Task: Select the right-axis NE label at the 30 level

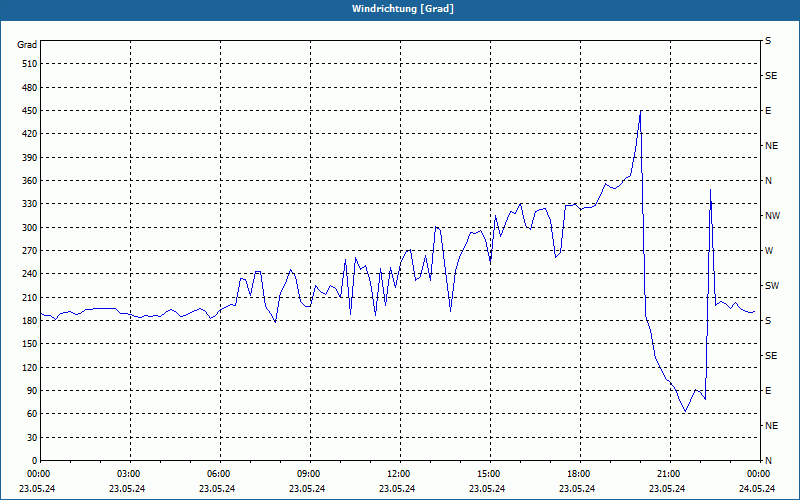Action: click(x=771, y=426)
